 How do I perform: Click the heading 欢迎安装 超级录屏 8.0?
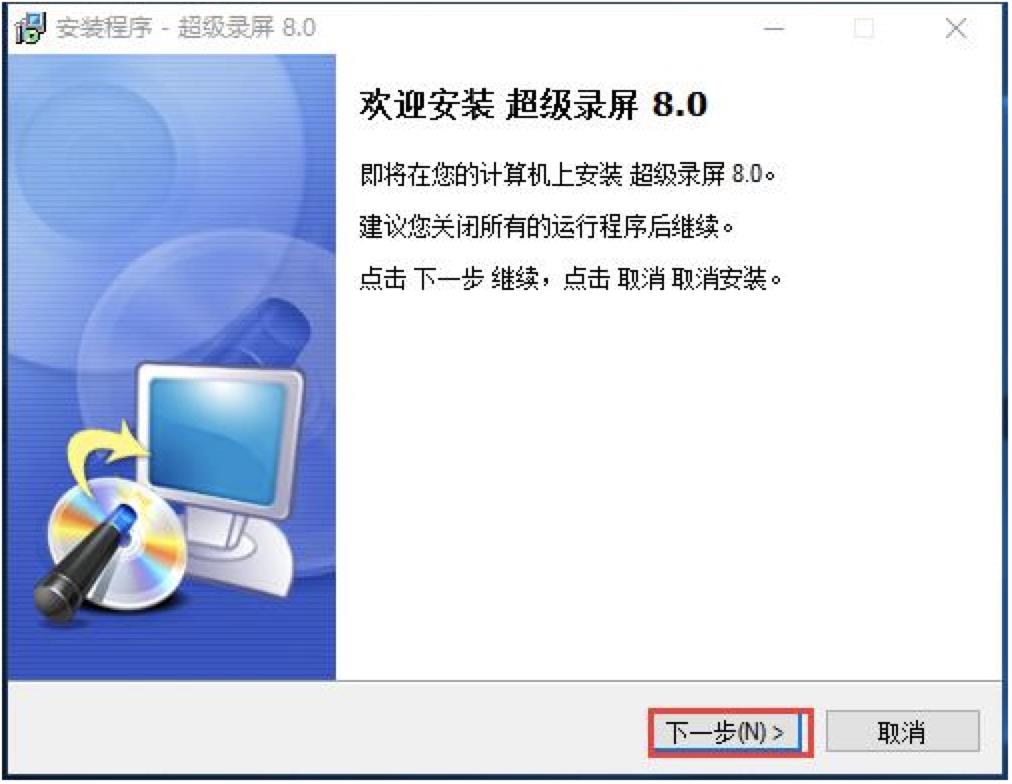click(x=533, y=105)
